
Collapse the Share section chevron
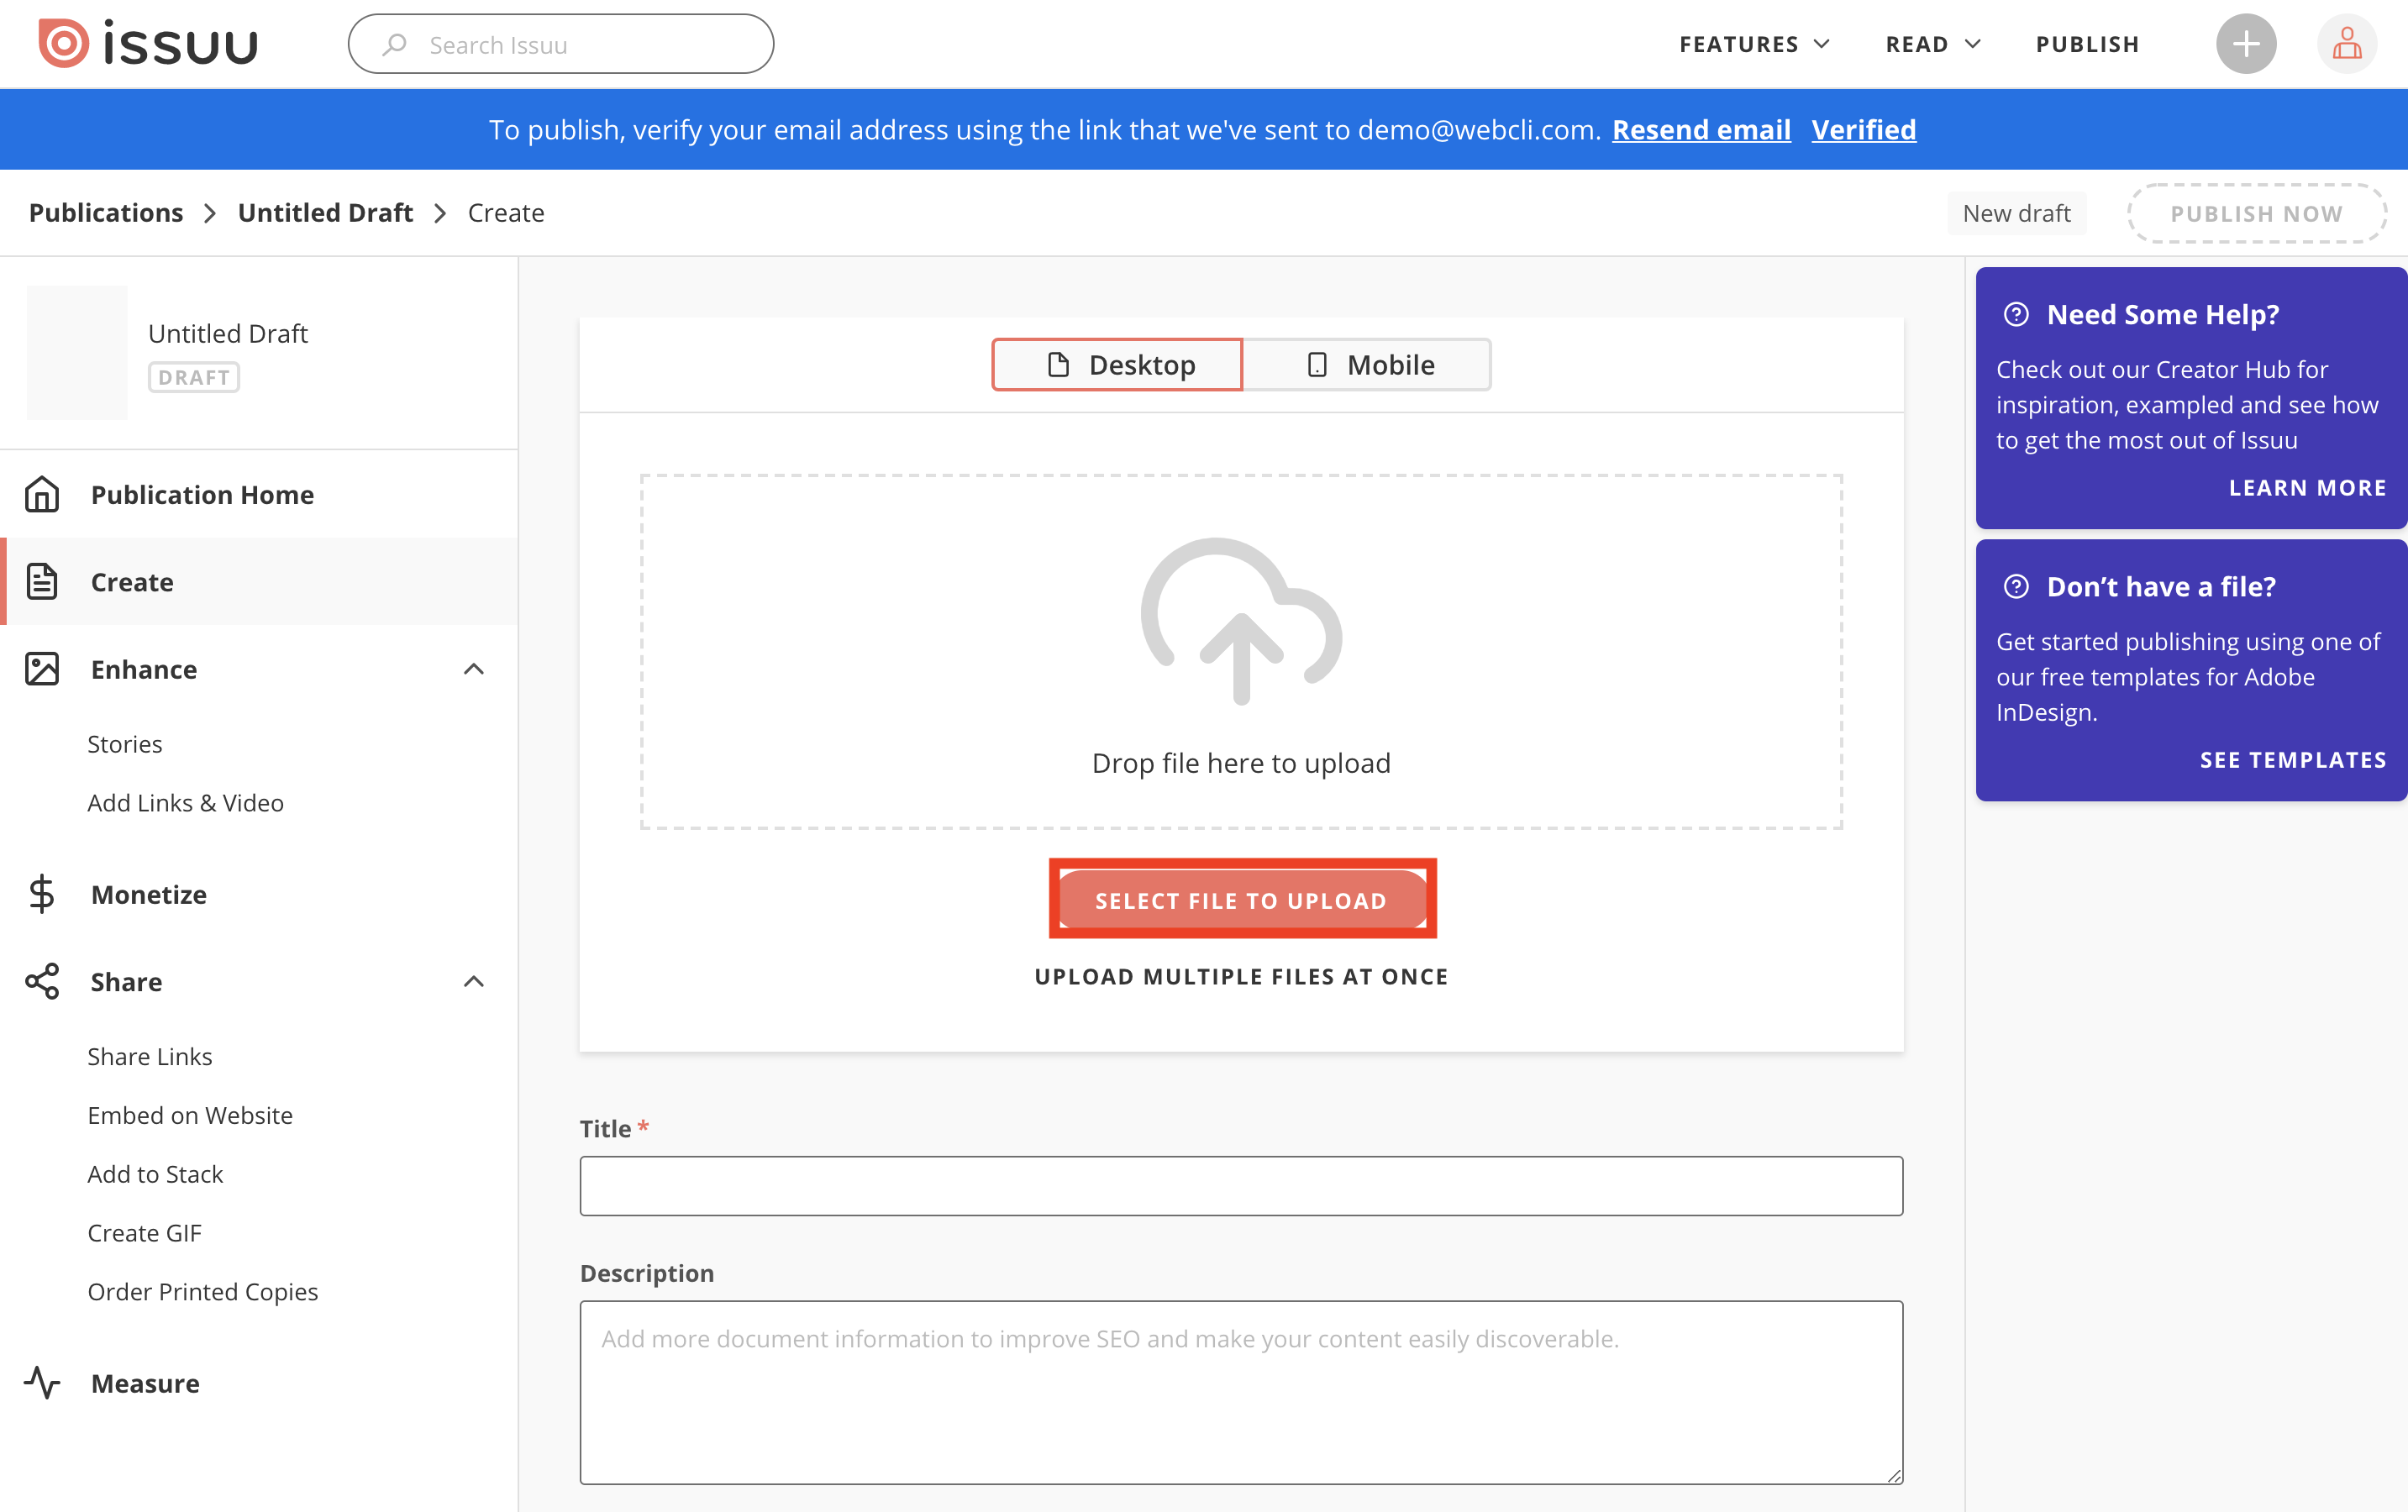point(474,981)
